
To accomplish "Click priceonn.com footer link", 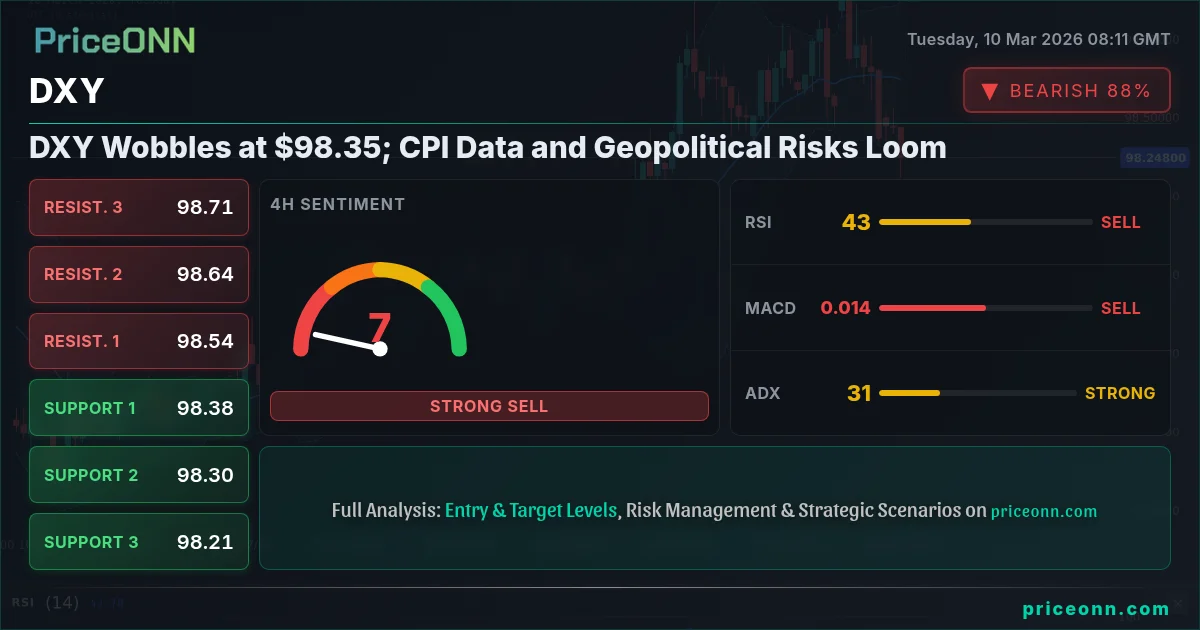I will click(1096, 608).
